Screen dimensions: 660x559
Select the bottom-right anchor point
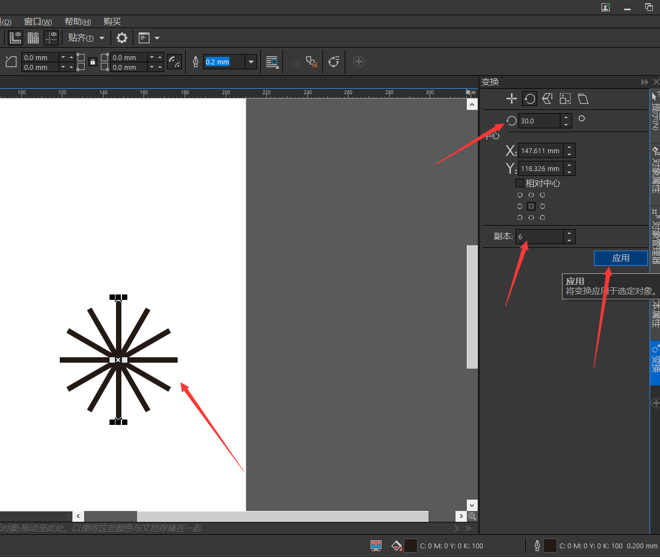click(x=543, y=218)
